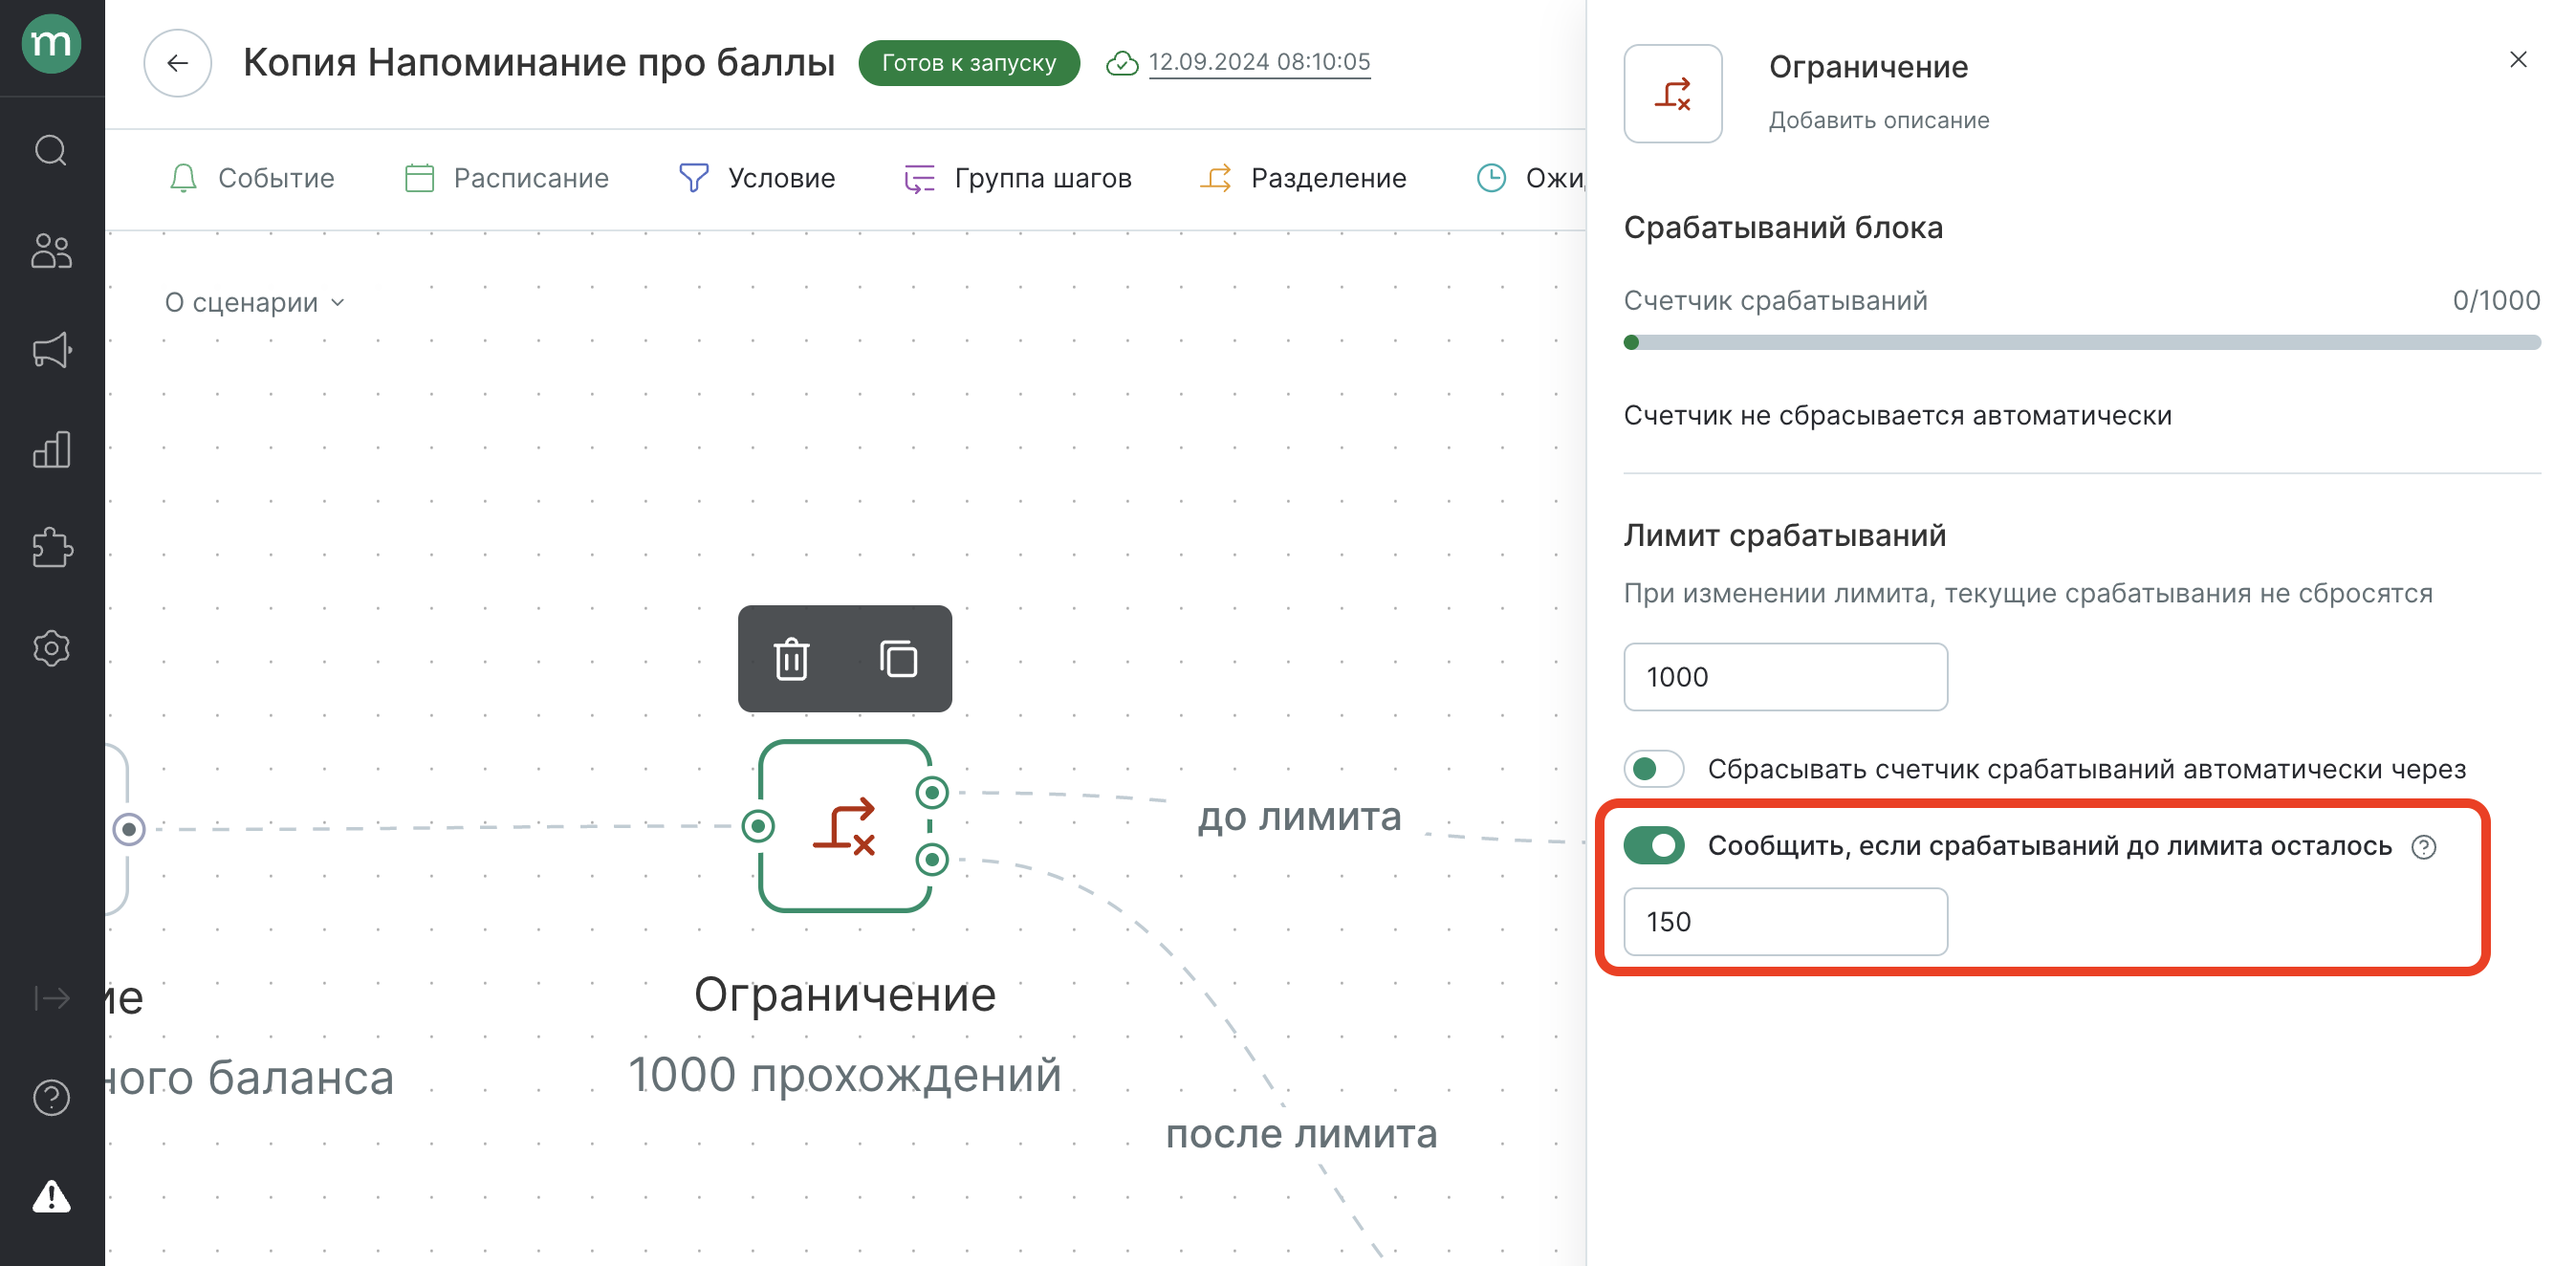The width and height of the screenshot is (2576, 1266).
Task: Toggle Сбрасывать счетчик срабатываний автоматически switch
Action: tap(1654, 769)
